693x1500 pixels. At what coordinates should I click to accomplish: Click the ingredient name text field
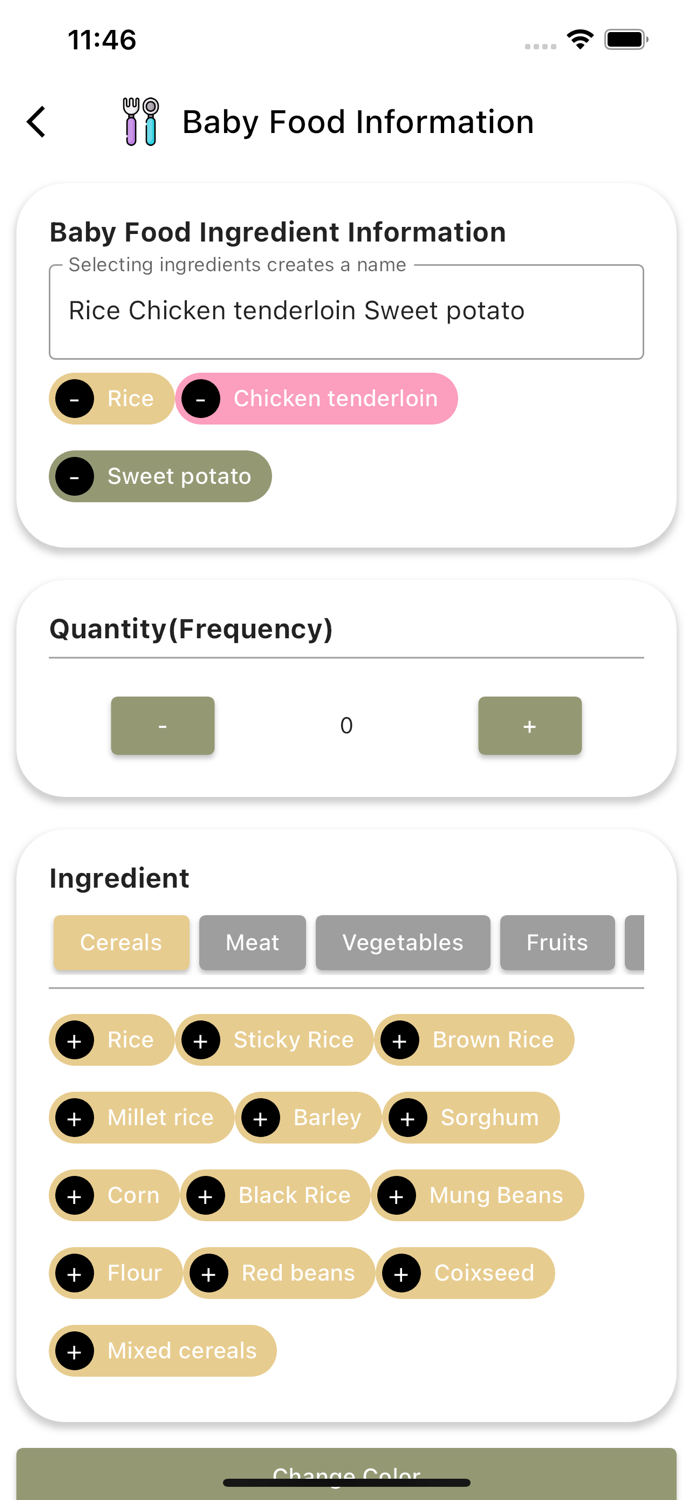click(x=347, y=311)
